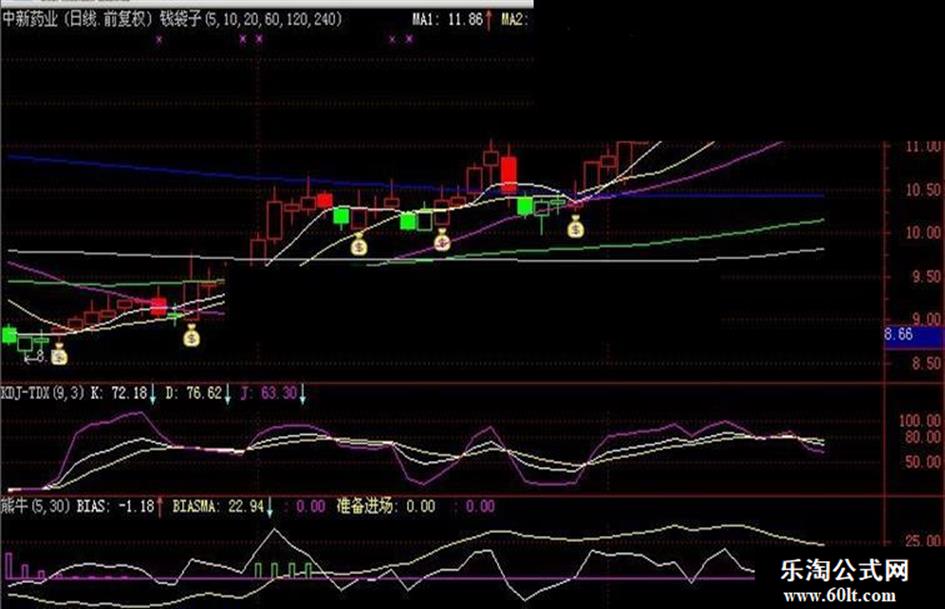Click the 80.00 KDJ axis label
This screenshot has width=945, height=609.
coord(922,436)
